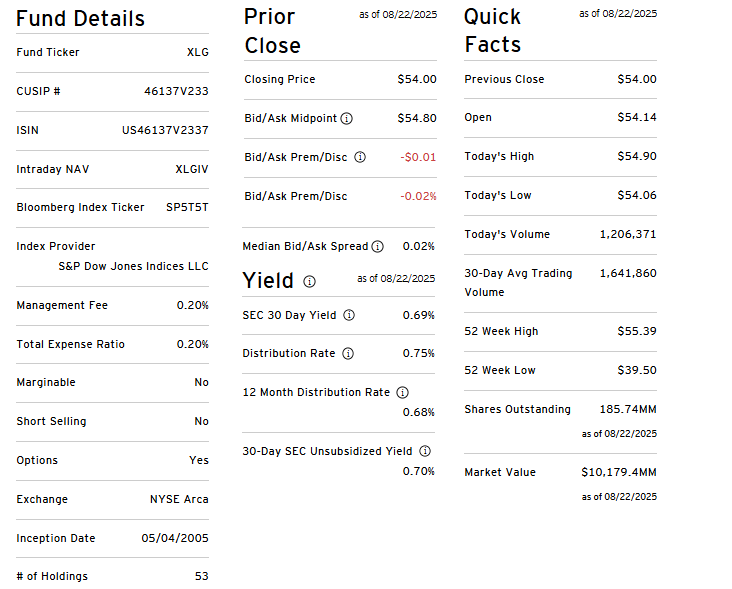Click the Market Value figure $10,179.4MM
The image size is (732, 589).
tap(619, 472)
